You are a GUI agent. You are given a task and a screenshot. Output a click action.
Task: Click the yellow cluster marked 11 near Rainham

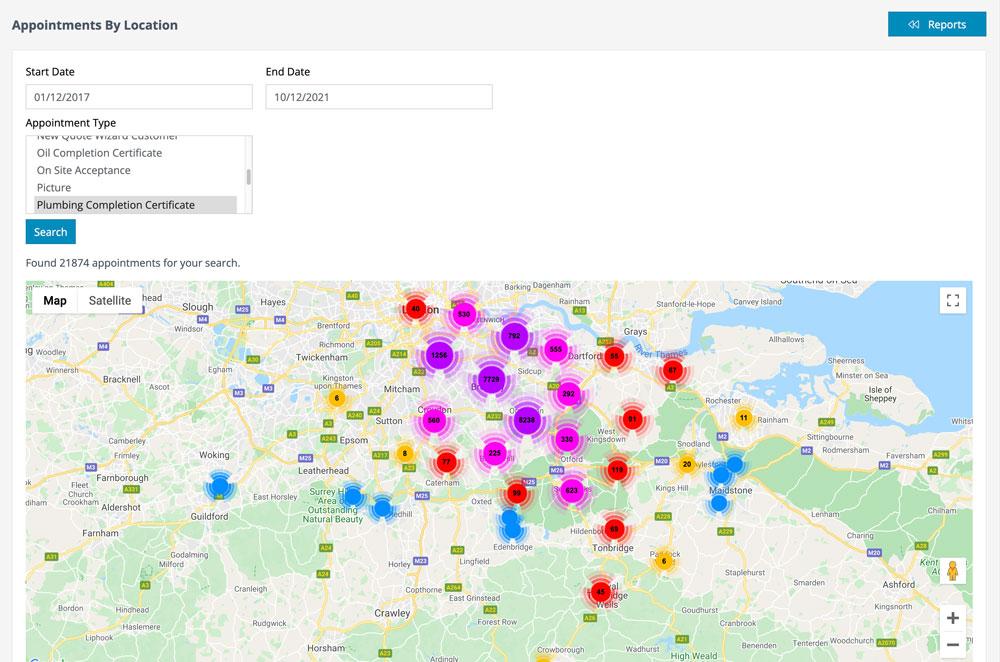click(x=743, y=417)
